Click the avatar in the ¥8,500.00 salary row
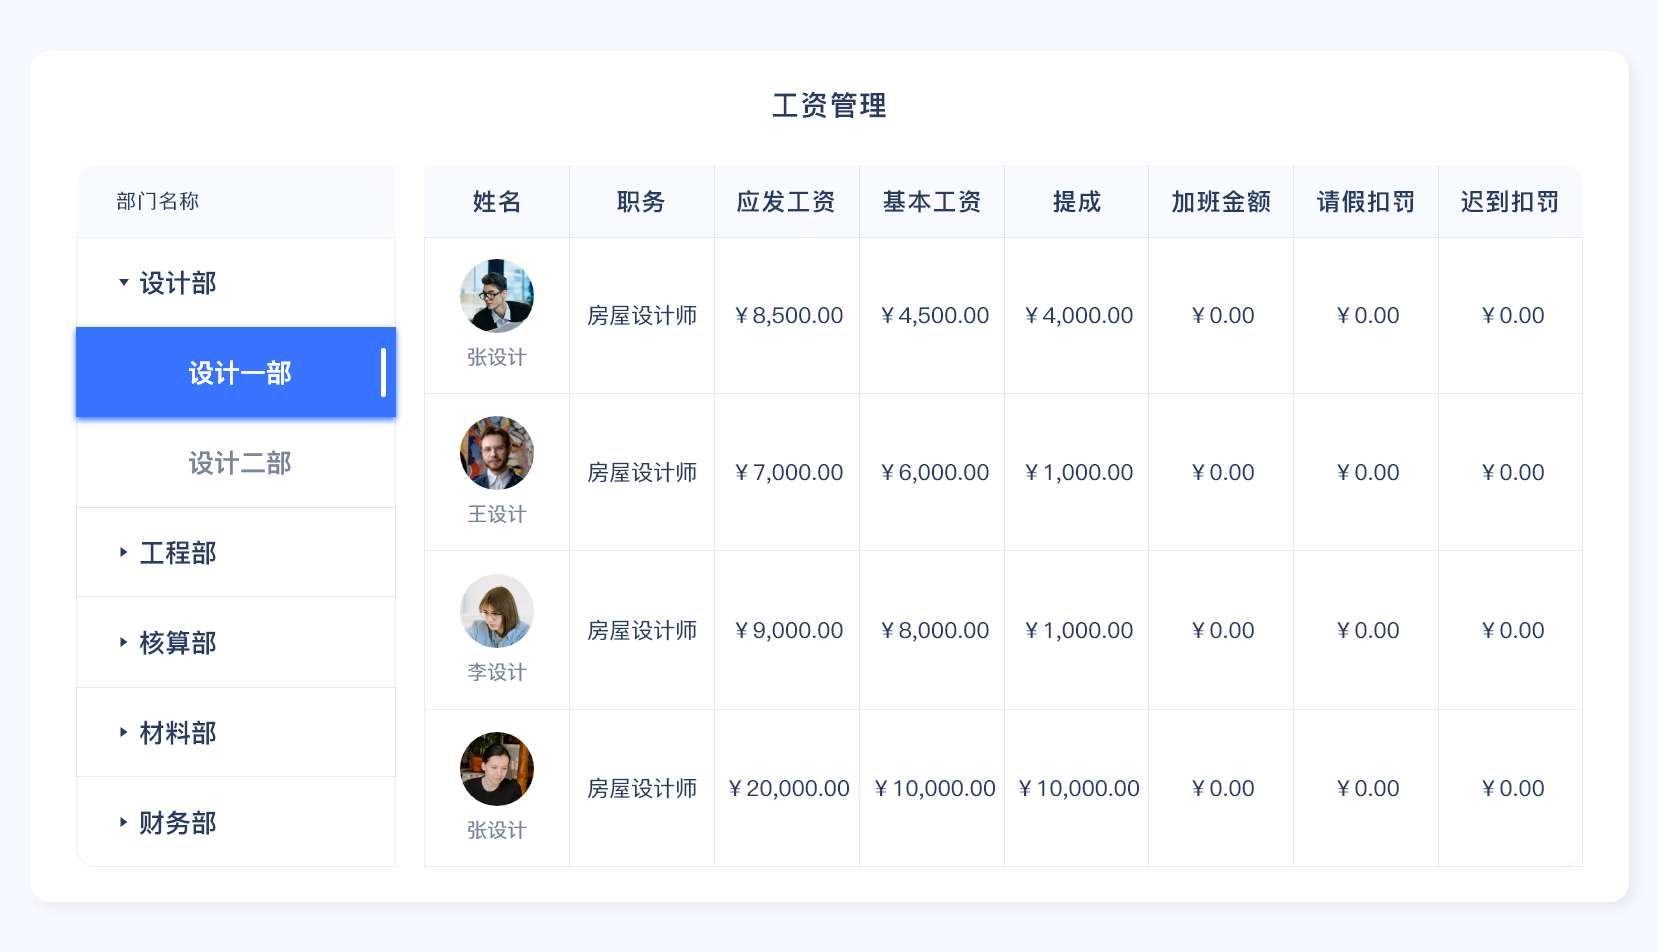This screenshot has height=952, width=1658. (497, 296)
